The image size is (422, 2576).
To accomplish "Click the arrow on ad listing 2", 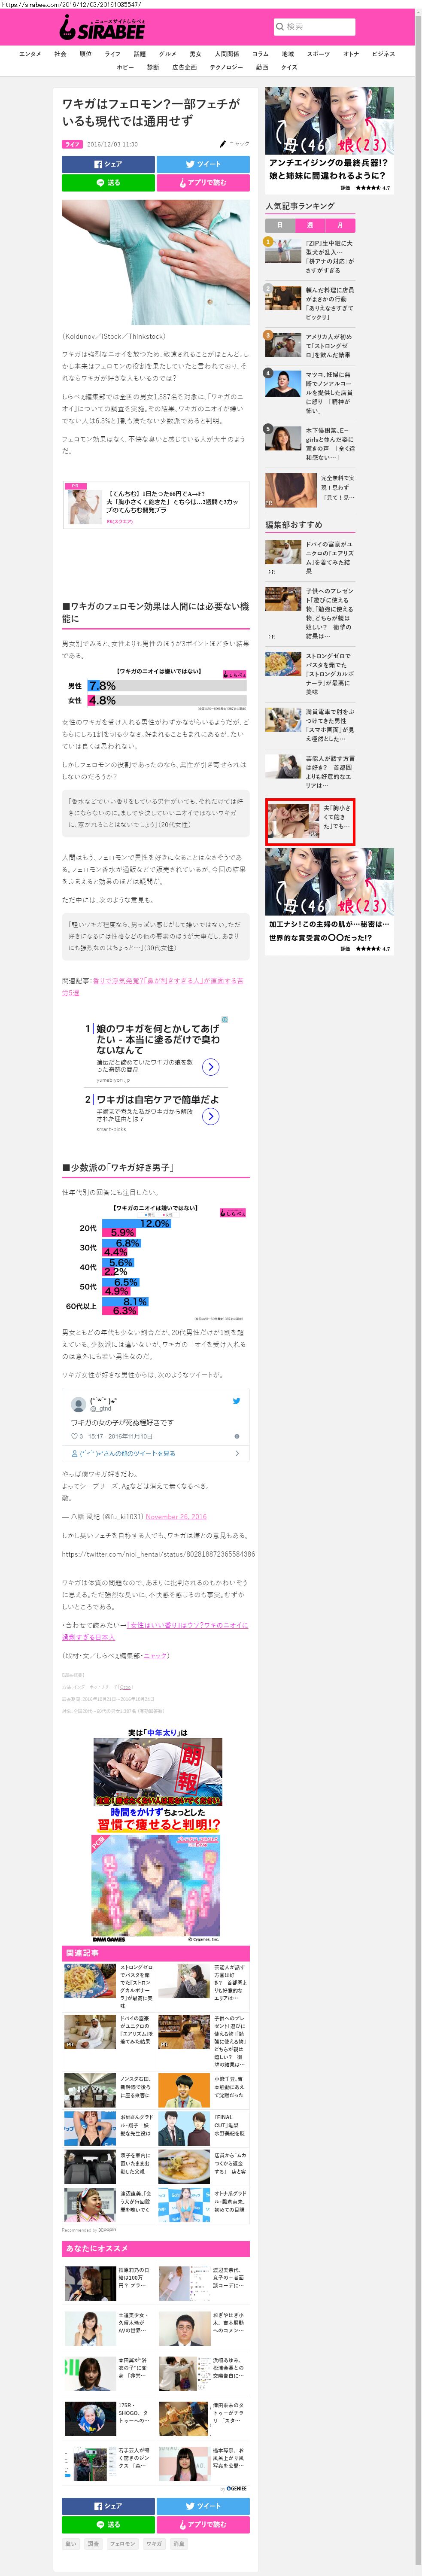I will click(x=211, y=1115).
